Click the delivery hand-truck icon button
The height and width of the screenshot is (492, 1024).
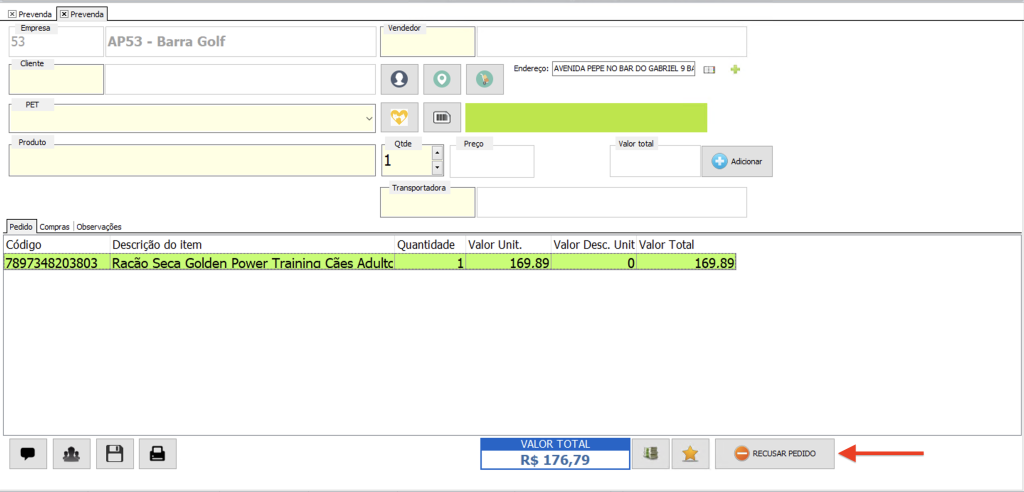[x=485, y=78]
